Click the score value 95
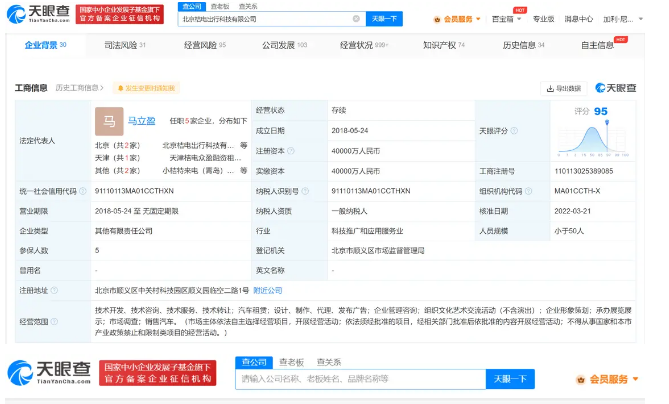The image size is (669, 404). click(x=600, y=111)
